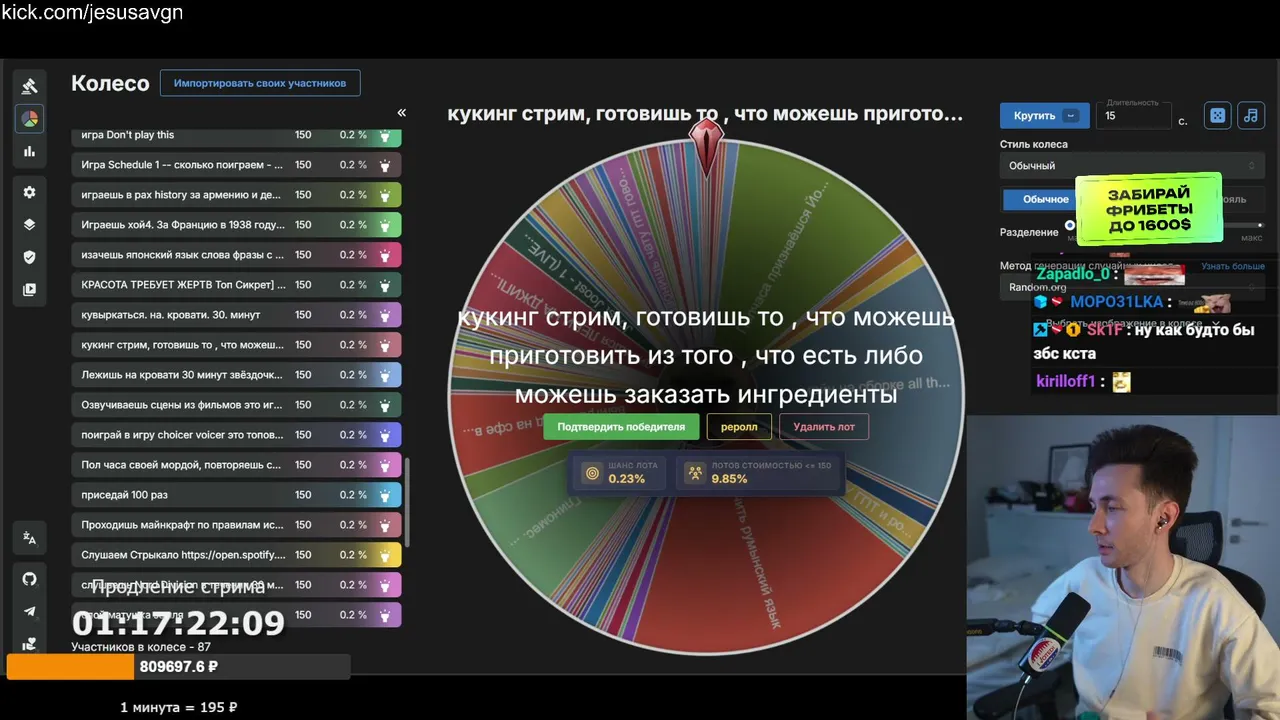The image size is (1280, 720).
Task: Open the language translate sidebar icon
Action: tap(29, 538)
